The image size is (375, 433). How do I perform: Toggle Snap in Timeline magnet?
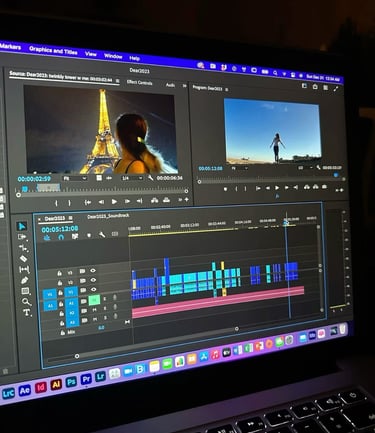pos(61,237)
